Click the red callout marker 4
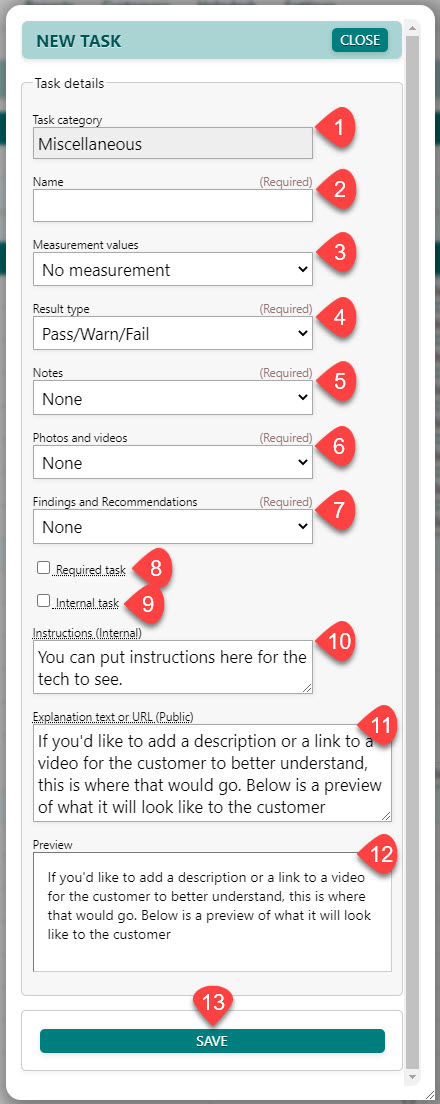The height and width of the screenshot is (1104, 440). tap(338, 318)
